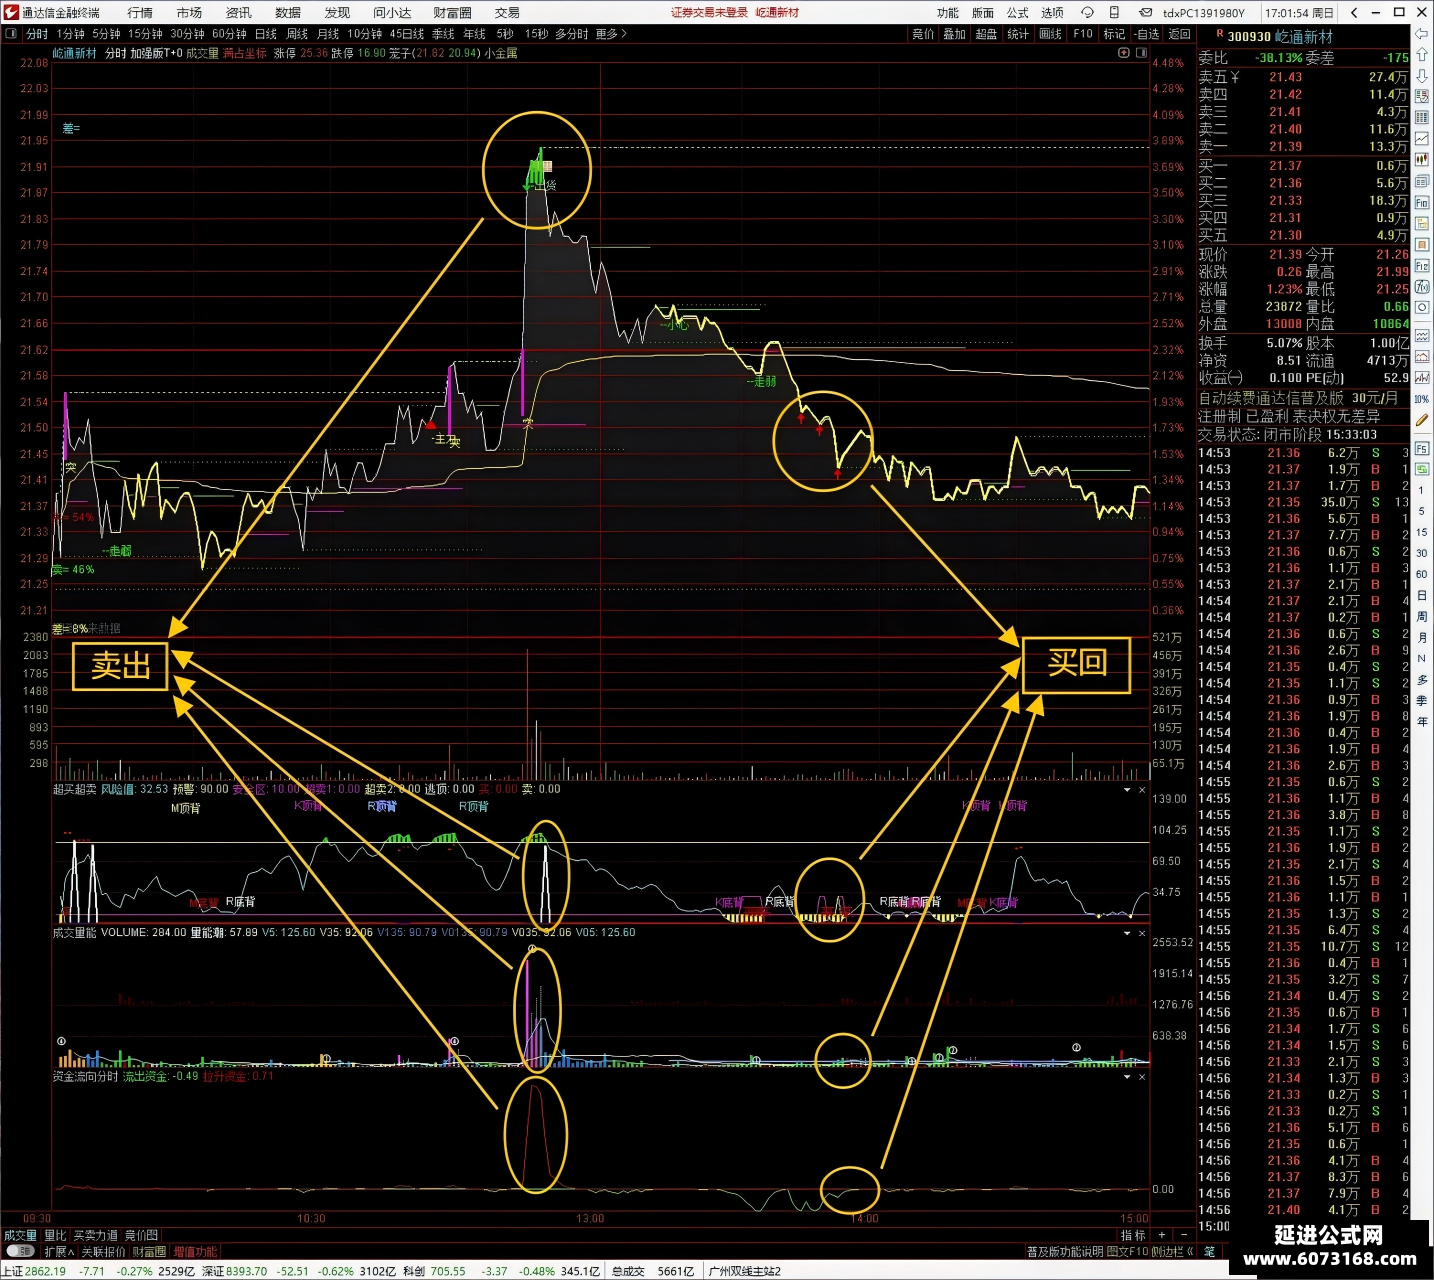Toggle the 自选 watchlist button
The image size is (1434, 1280).
[1147, 34]
